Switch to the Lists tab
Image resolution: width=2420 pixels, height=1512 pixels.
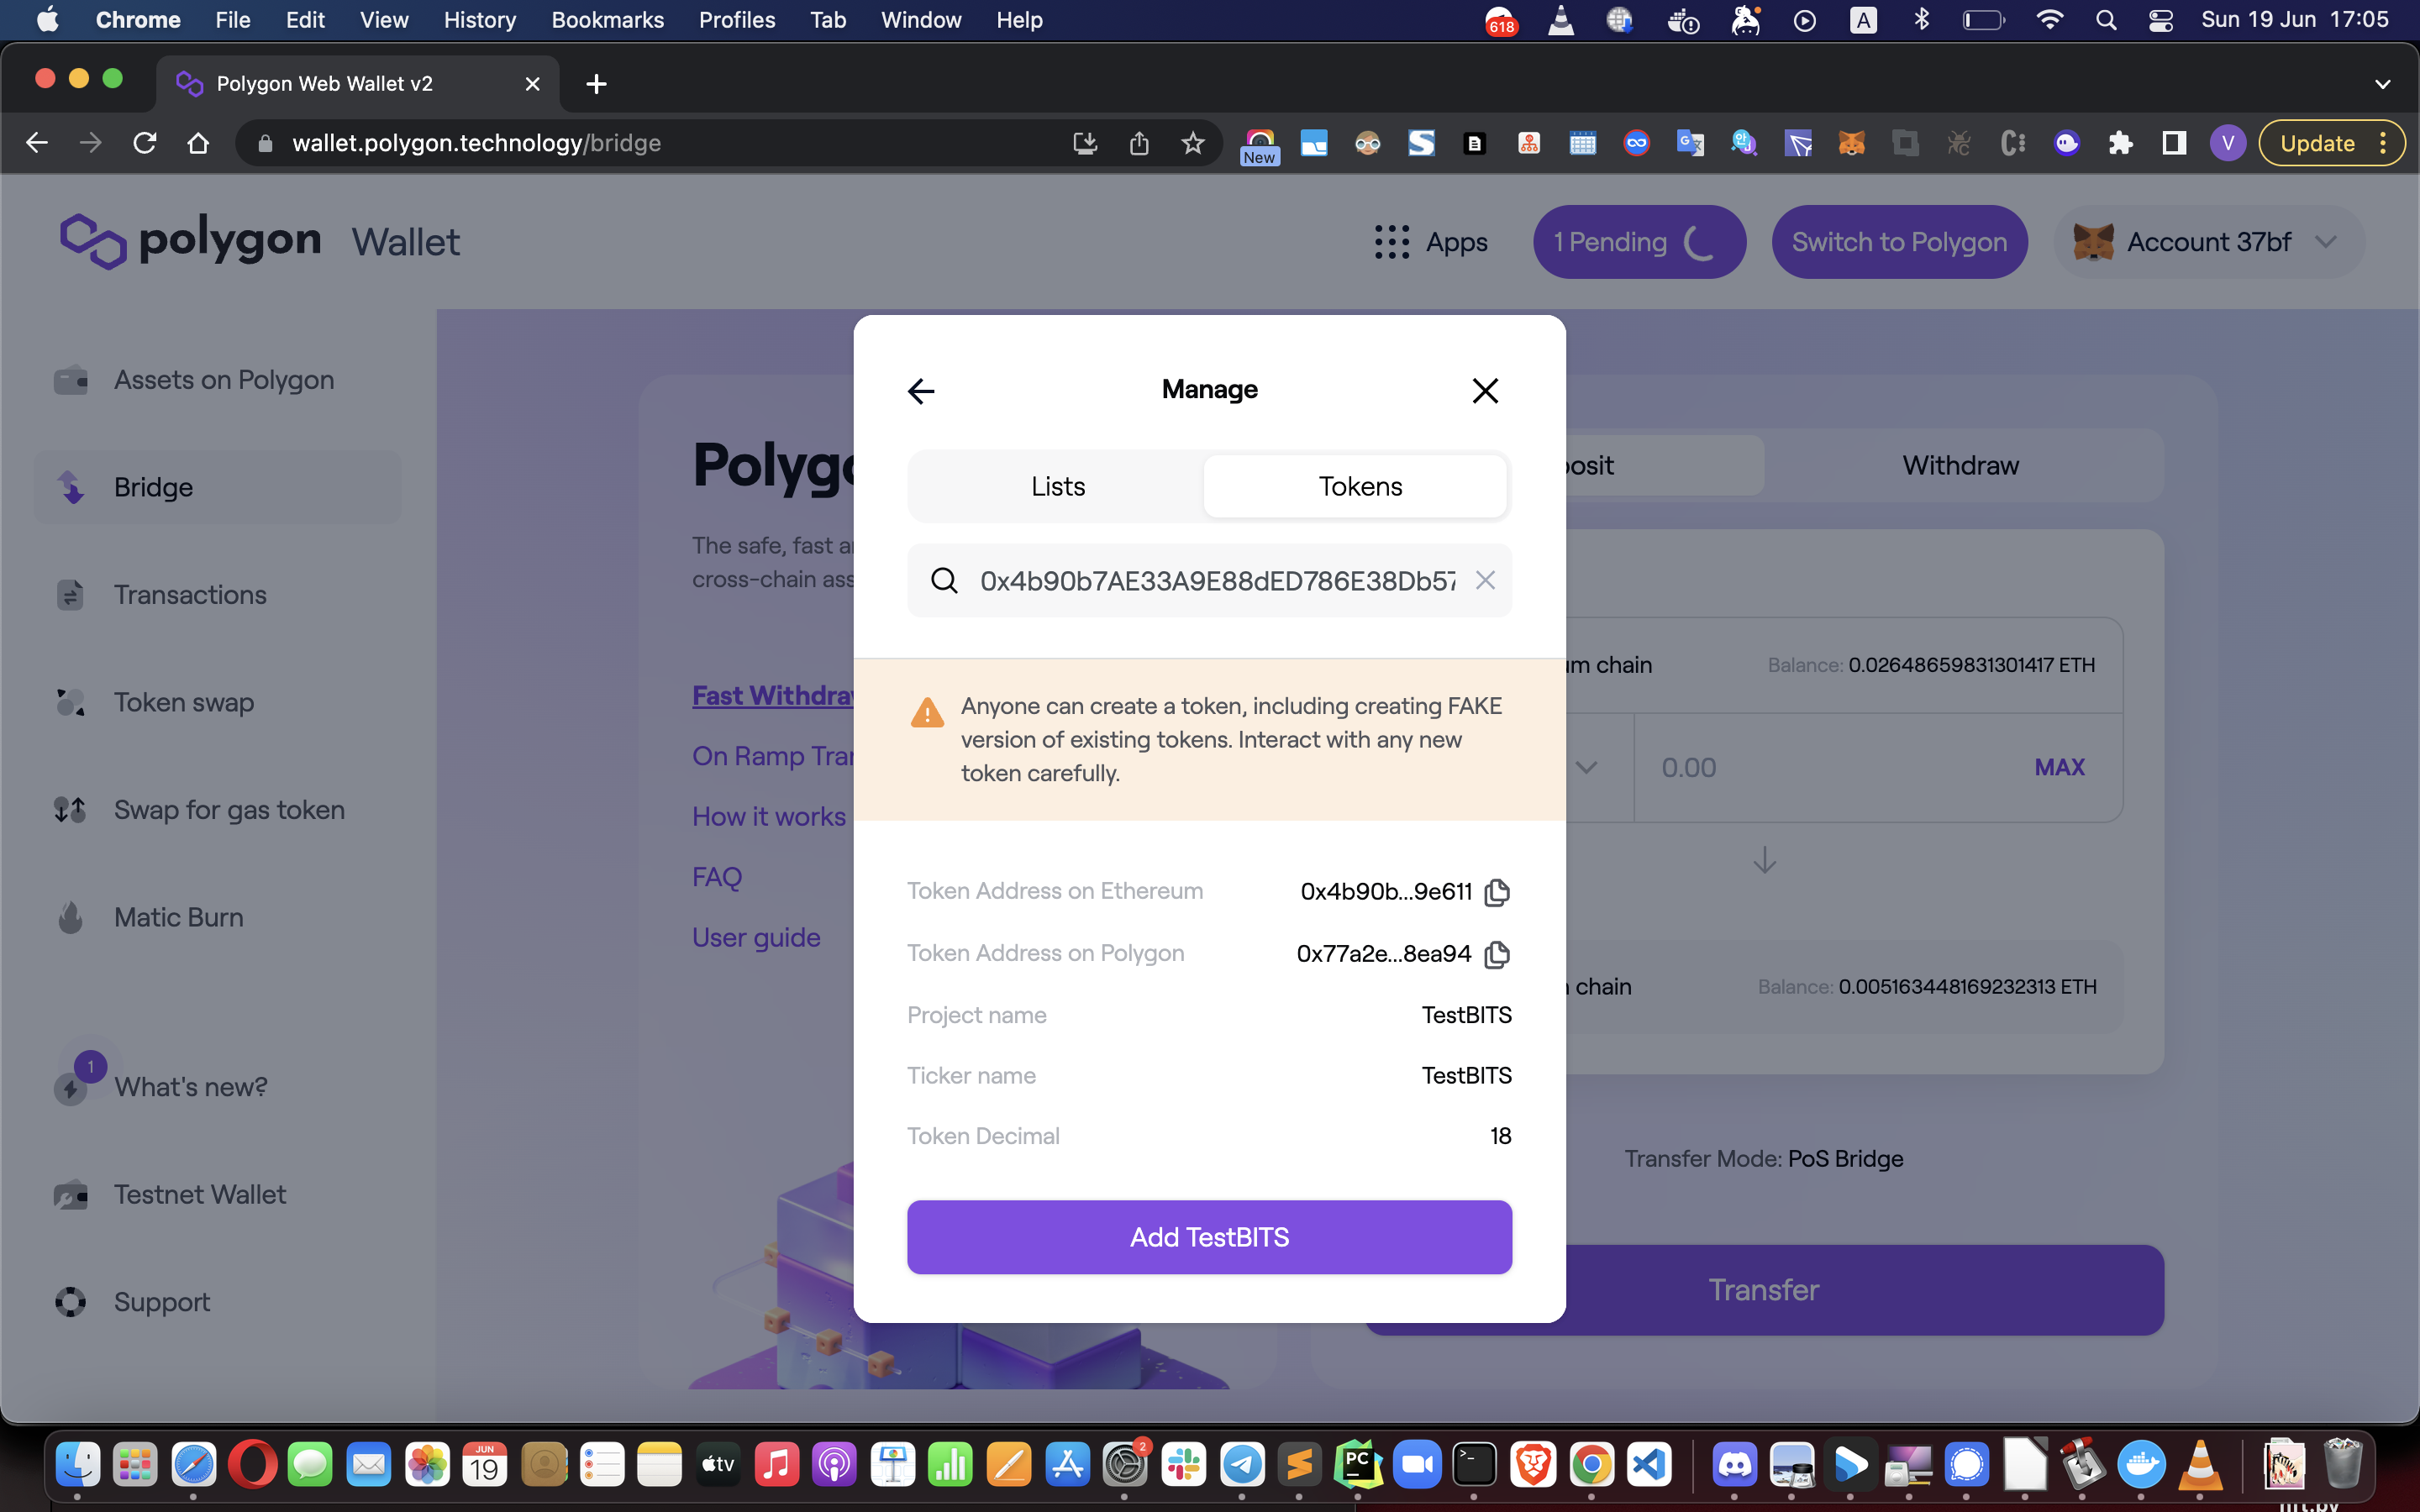pos(1058,486)
